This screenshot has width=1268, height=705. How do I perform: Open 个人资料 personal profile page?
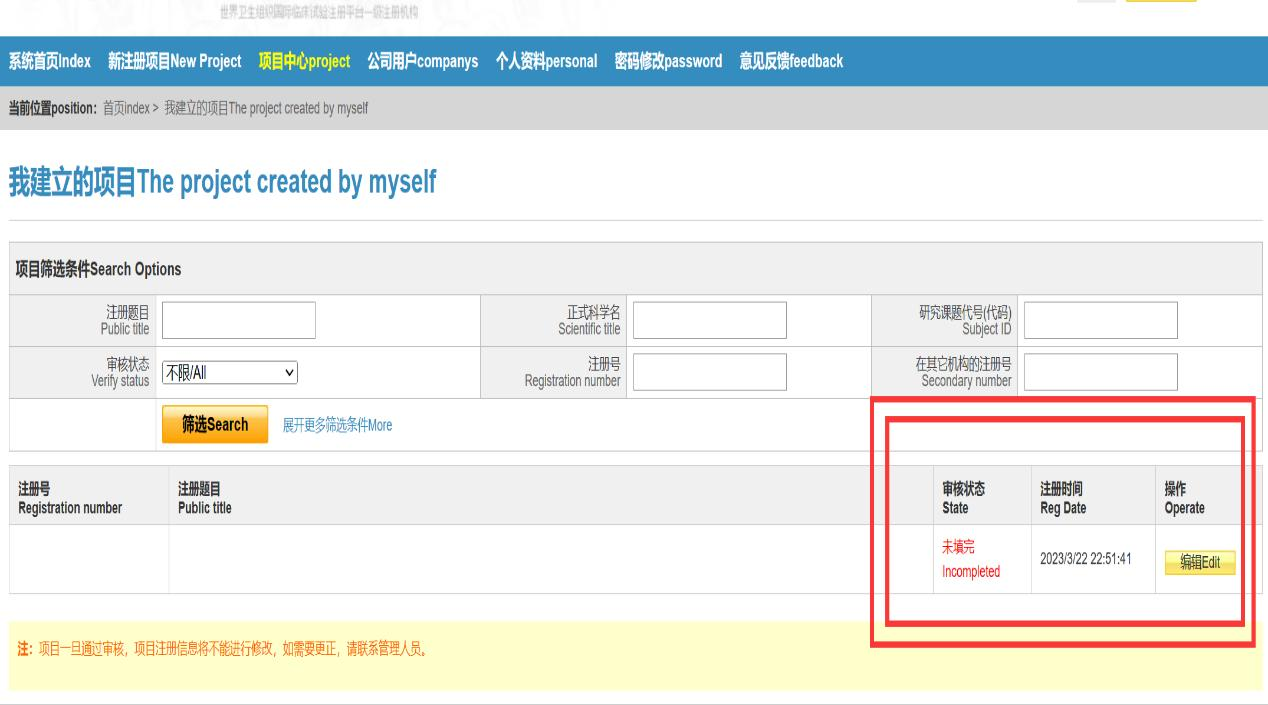tap(547, 61)
